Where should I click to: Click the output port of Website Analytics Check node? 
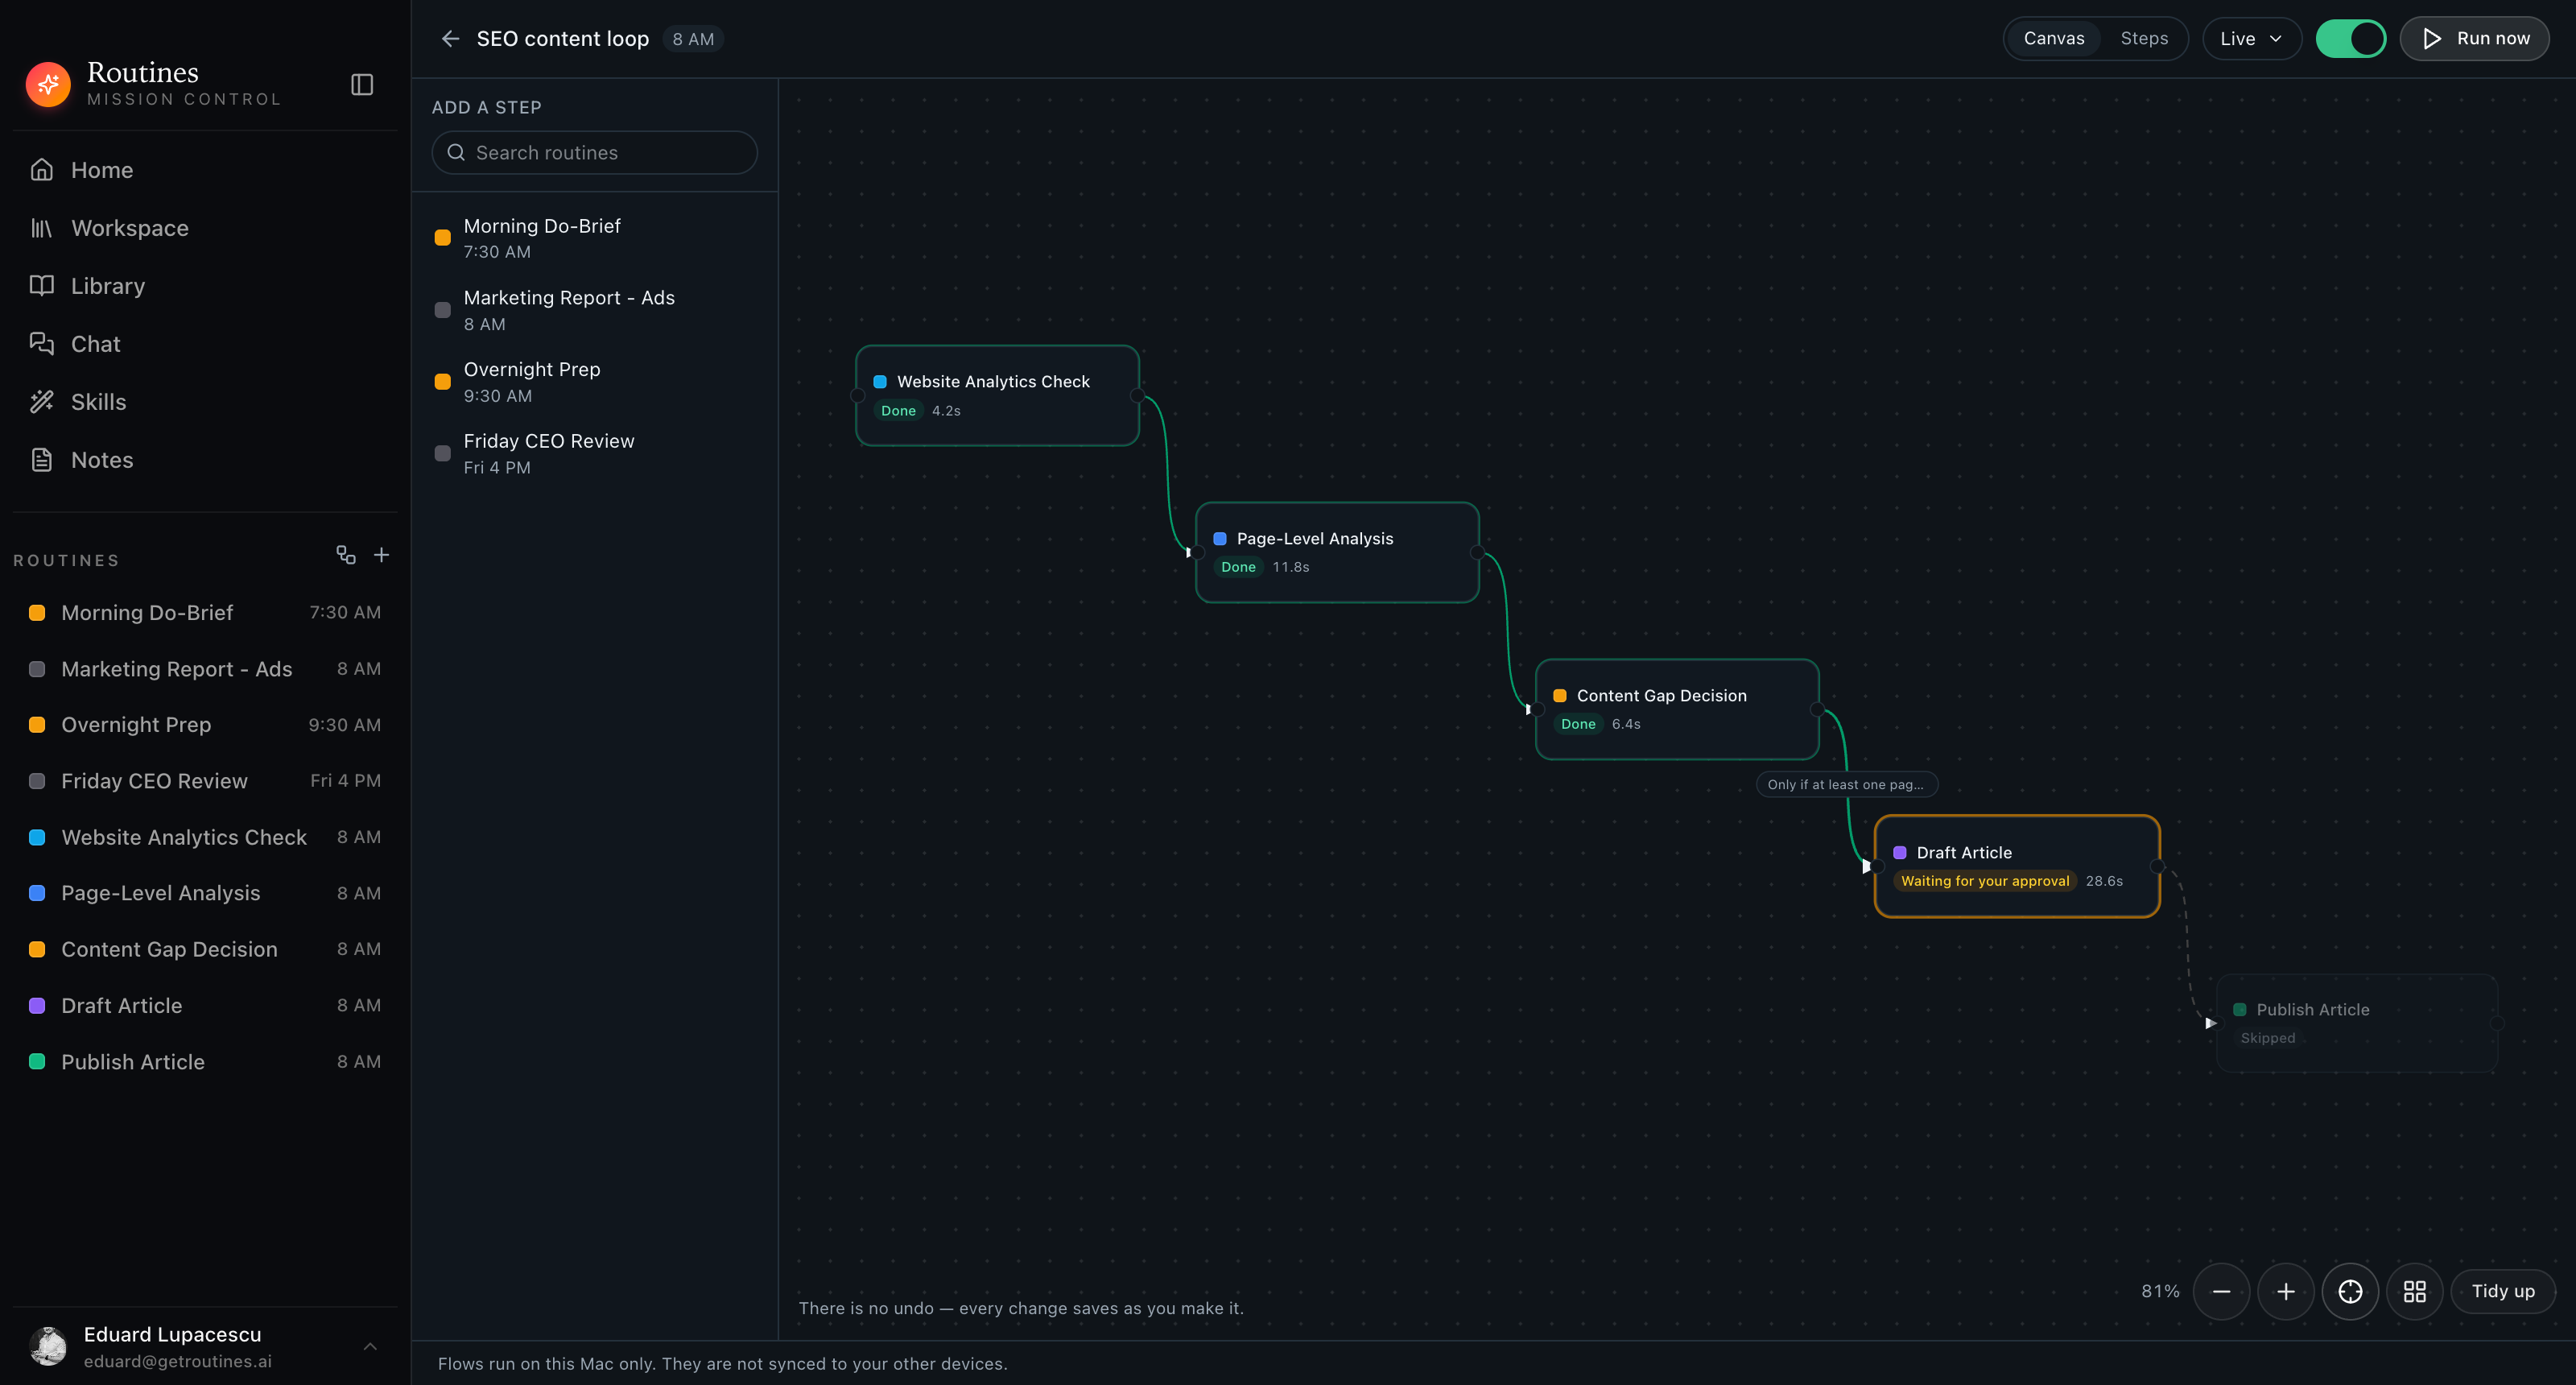pyautogui.click(x=1138, y=396)
